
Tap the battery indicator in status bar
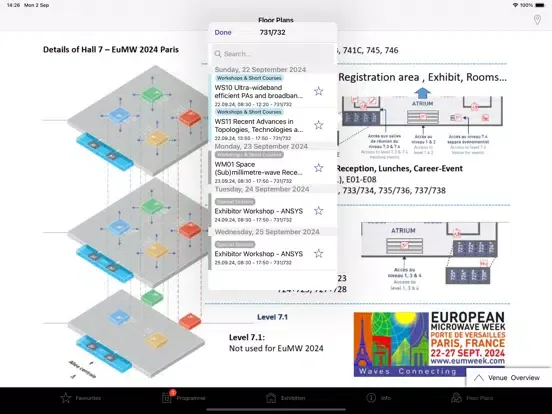[540, 5]
